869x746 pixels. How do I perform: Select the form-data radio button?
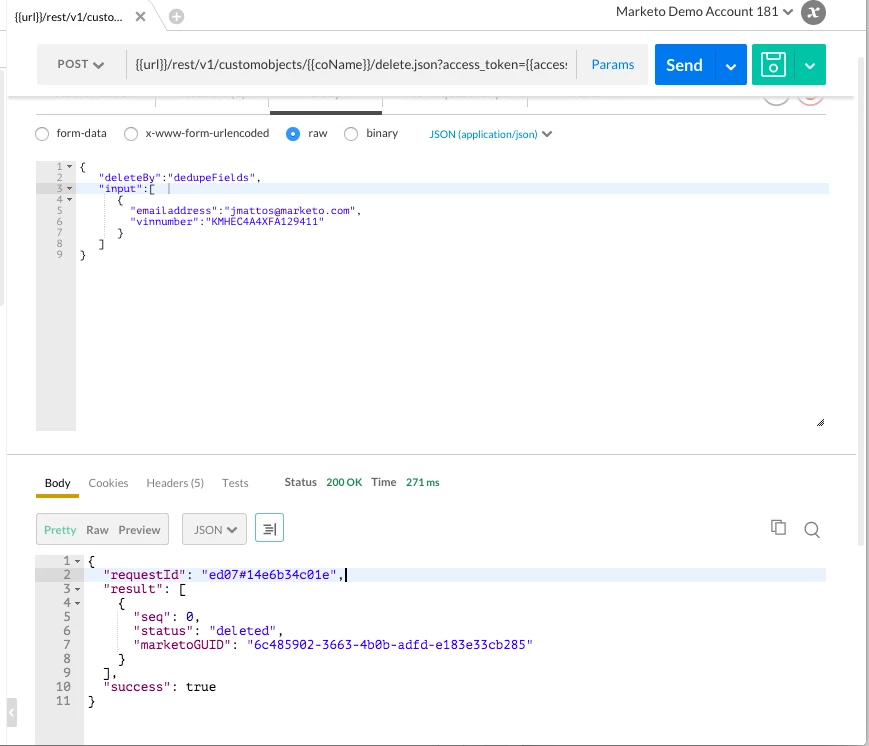coord(42,134)
